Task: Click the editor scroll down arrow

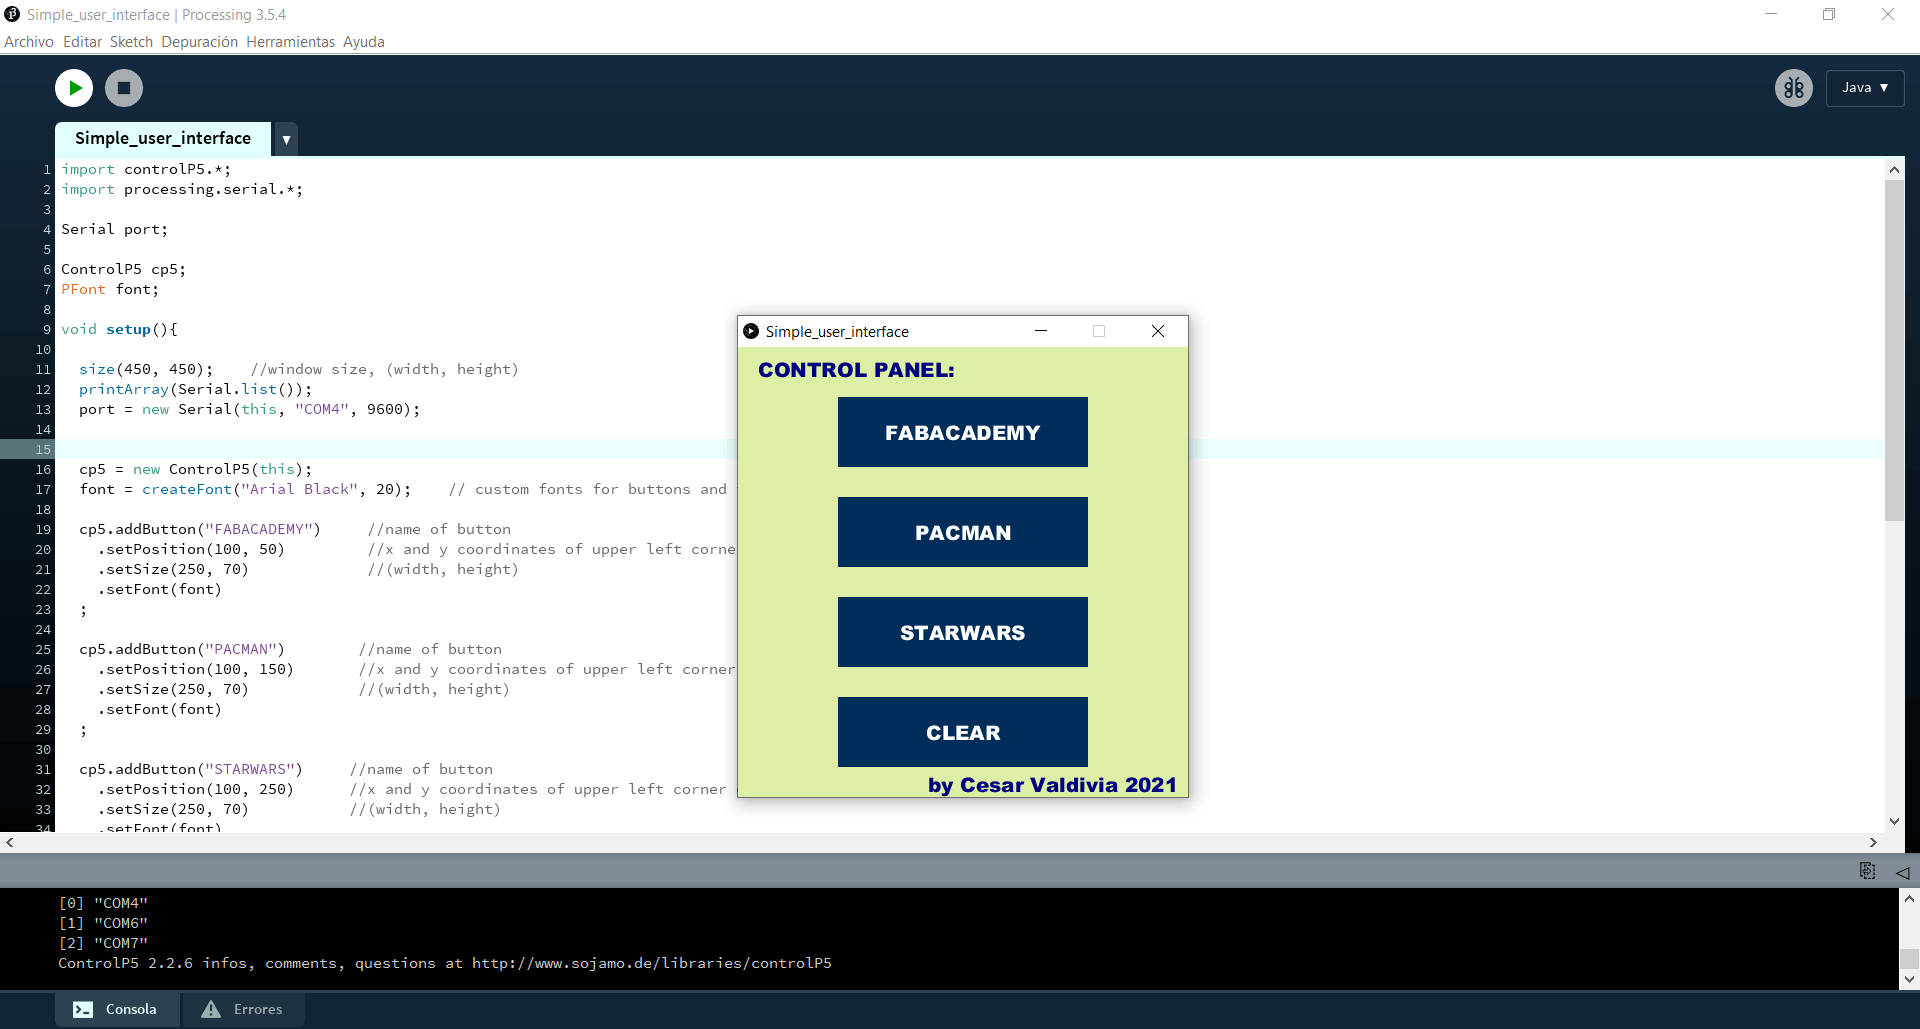Action: [1894, 821]
